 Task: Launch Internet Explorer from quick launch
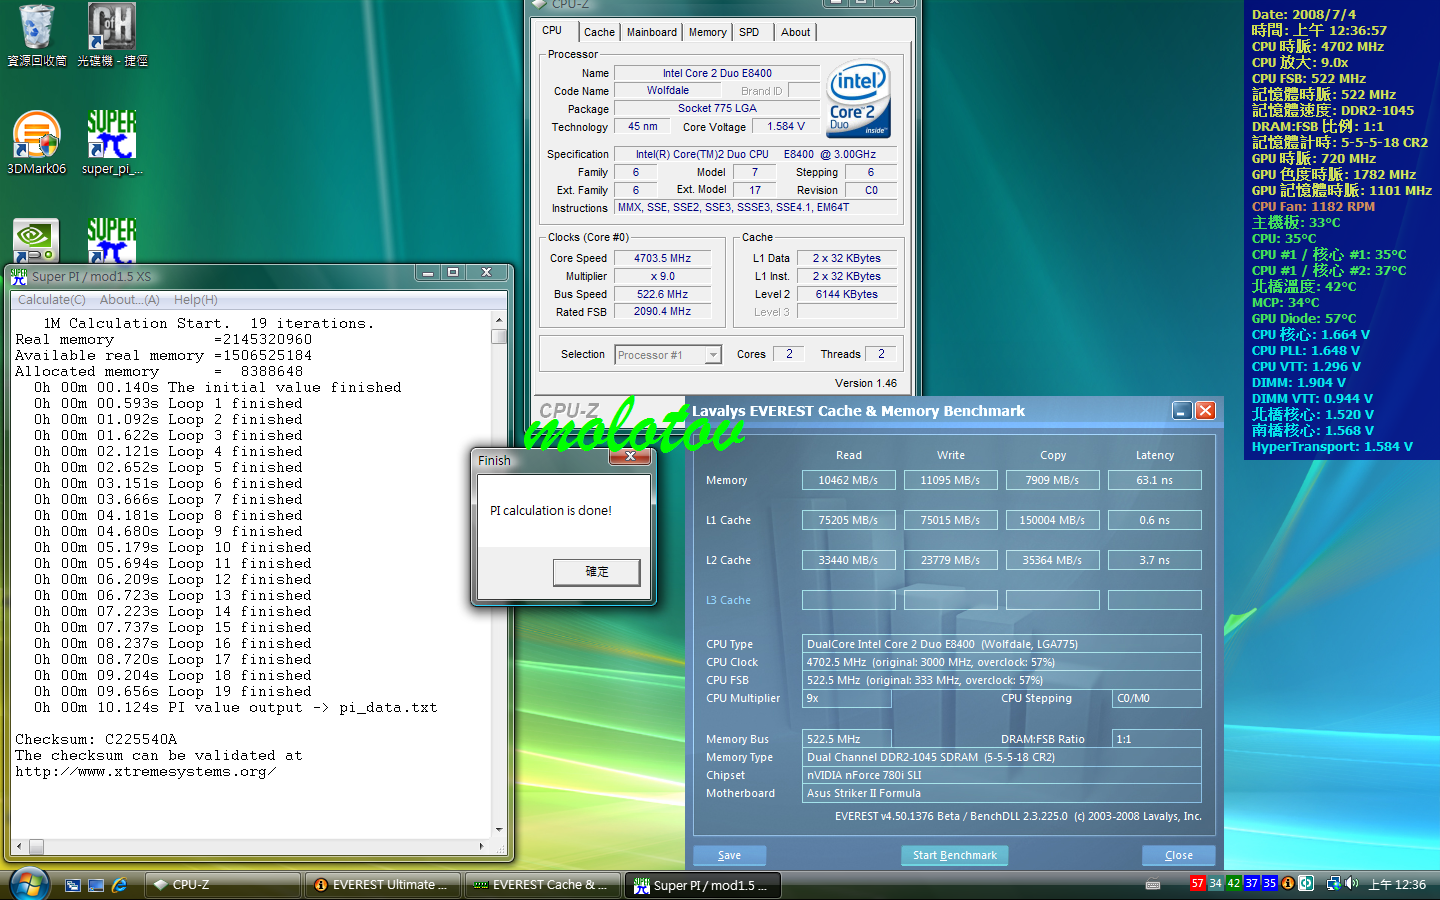pyautogui.click(x=120, y=885)
